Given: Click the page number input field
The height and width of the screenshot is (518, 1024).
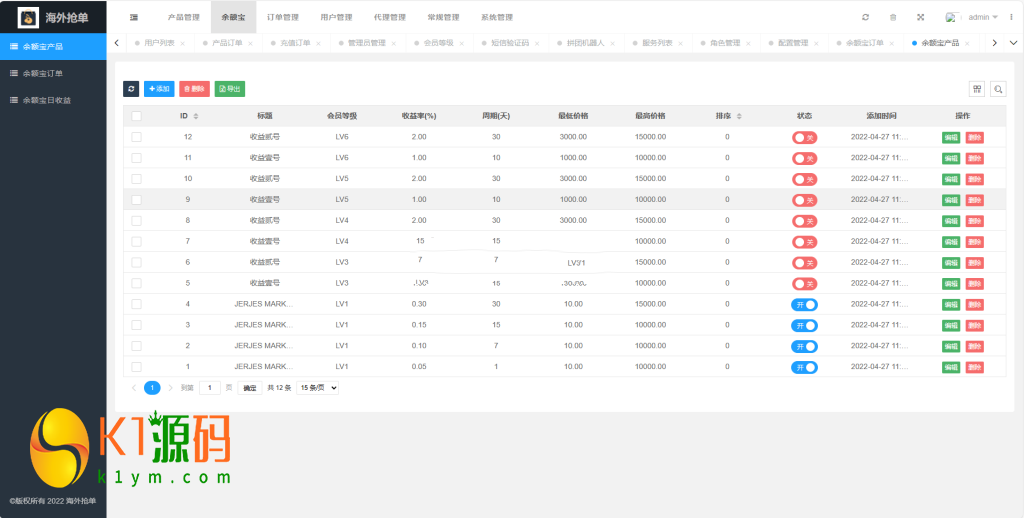Looking at the screenshot, I should tap(210, 388).
